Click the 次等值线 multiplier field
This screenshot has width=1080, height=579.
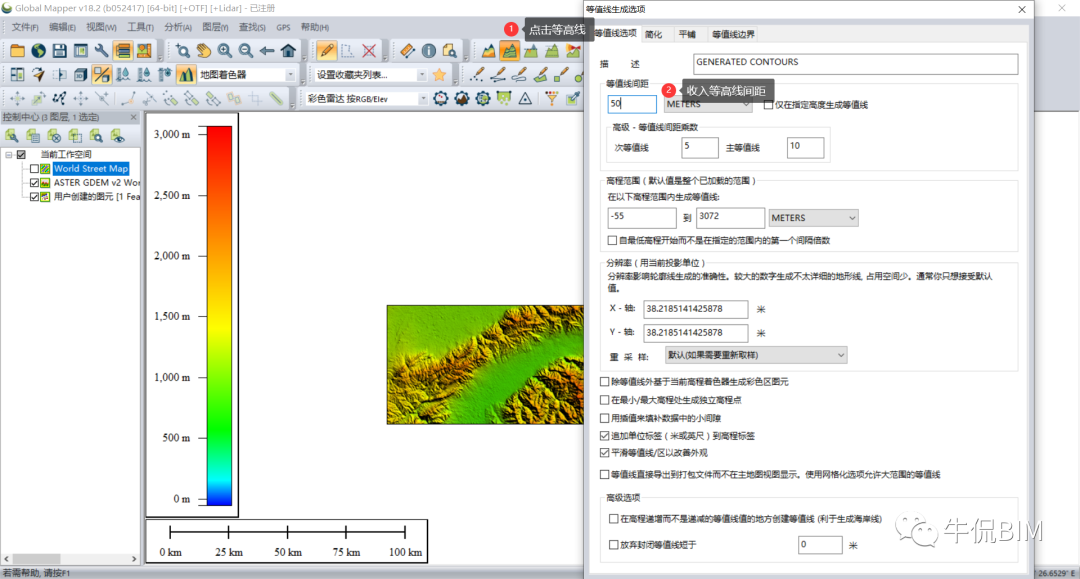point(700,147)
